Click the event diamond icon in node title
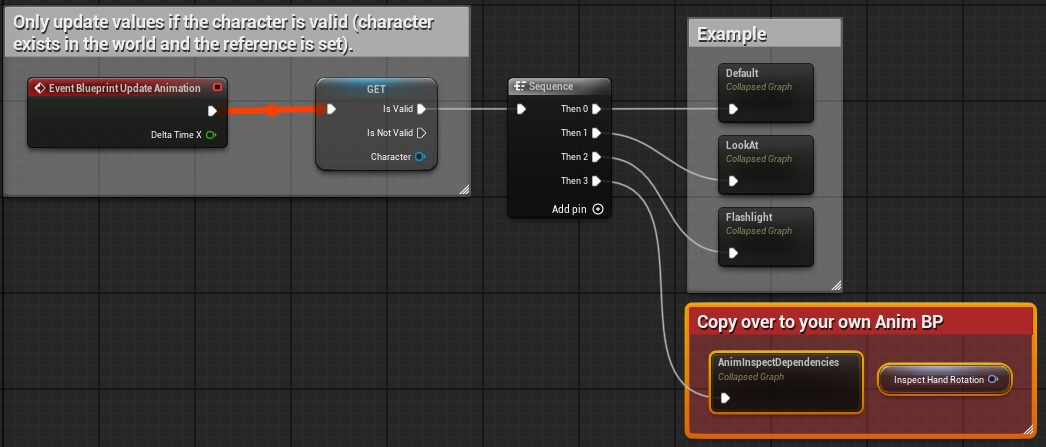The height and width of the screenshot is (447, 1046). pos(39,88)
